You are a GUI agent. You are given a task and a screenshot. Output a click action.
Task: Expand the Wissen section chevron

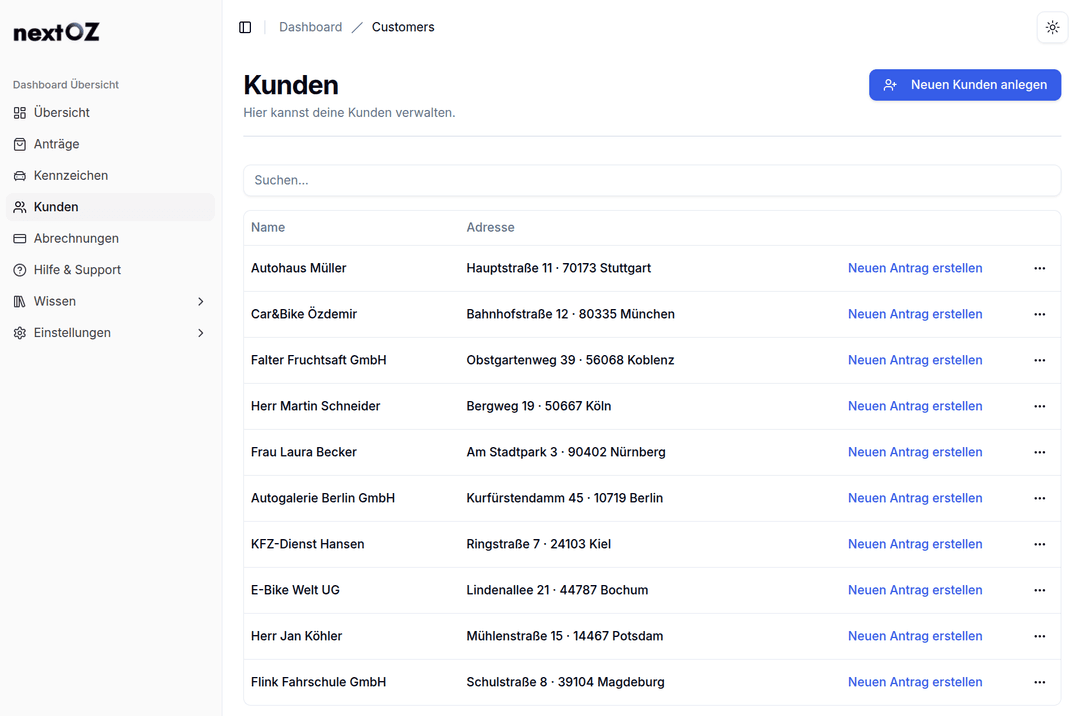point(200,301)
